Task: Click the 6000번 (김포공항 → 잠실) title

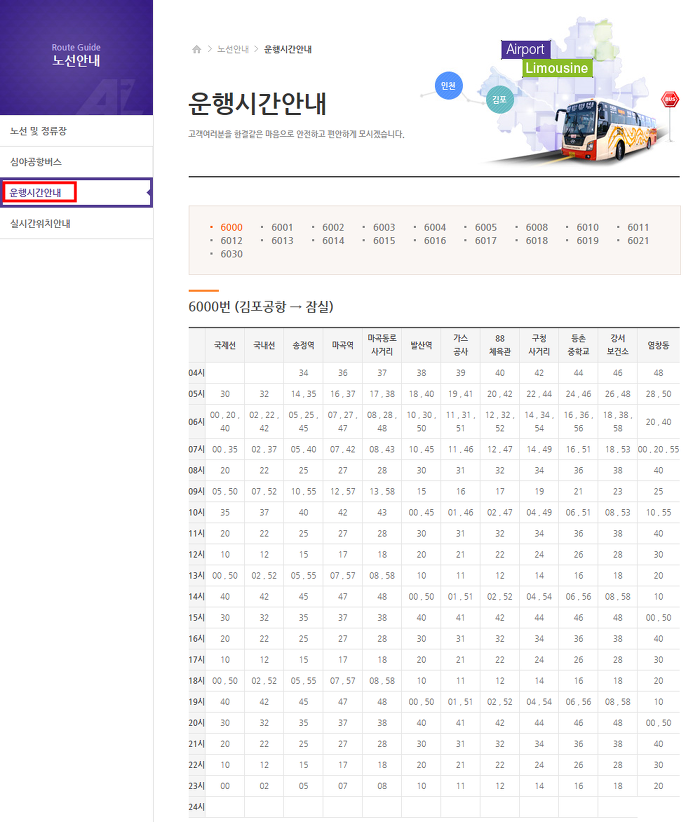Action: (261, 307)
